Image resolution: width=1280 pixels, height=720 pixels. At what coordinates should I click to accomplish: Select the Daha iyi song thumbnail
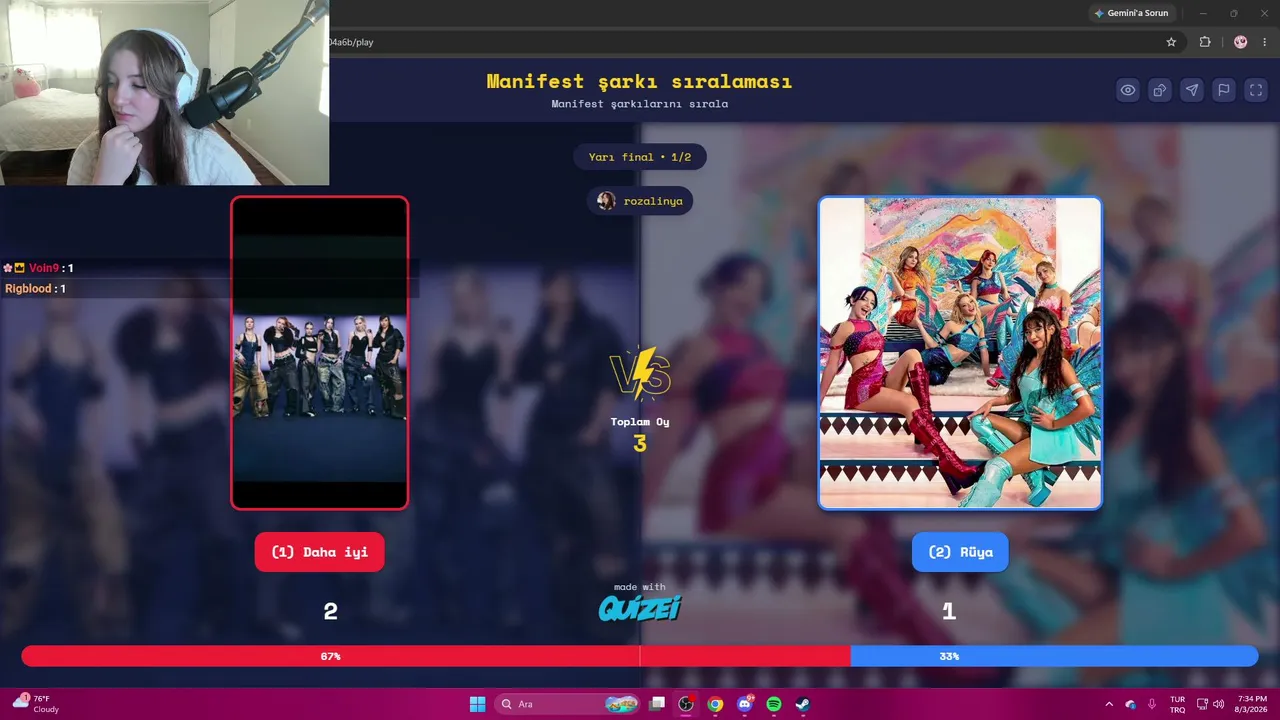tap(320, 353)
